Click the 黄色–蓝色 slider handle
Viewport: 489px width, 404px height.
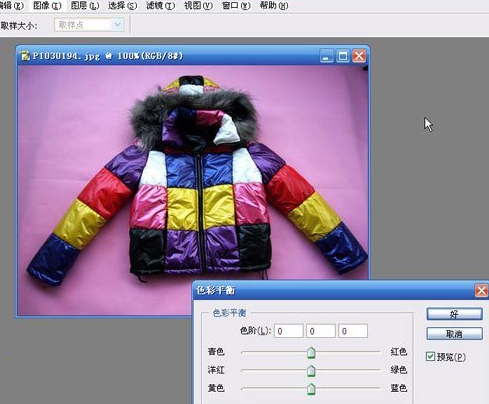(x=311, y=389)
